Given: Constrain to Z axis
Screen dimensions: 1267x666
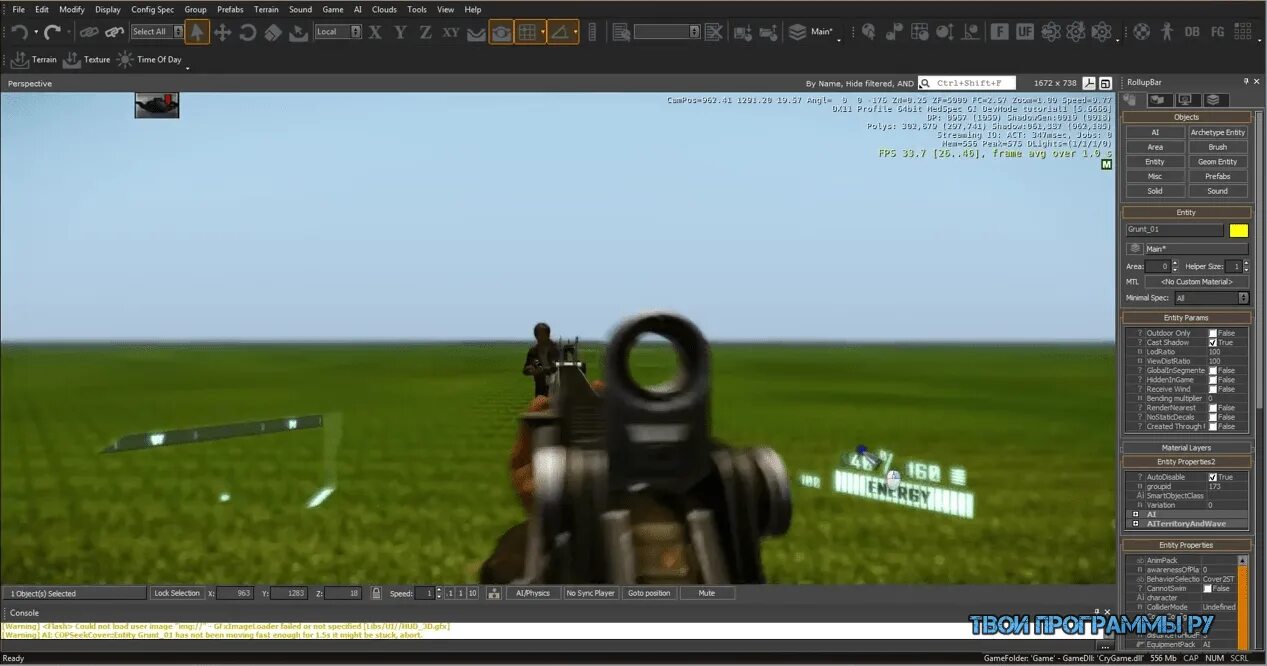Looking at the screenshot, I should pyautogui.click(x=425, y=32).
